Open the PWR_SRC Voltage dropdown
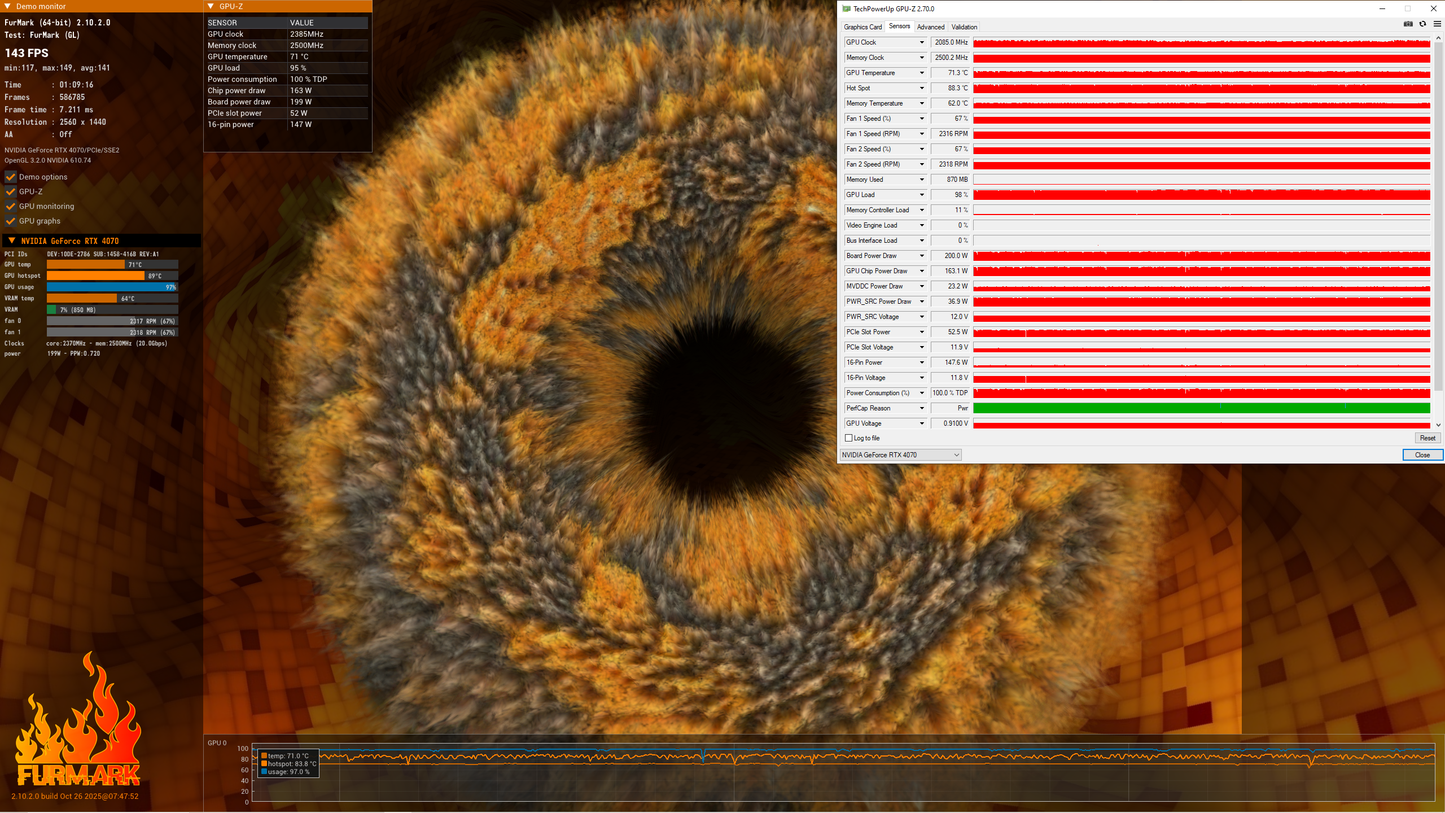1445x813 pixels. pos(922,317)
